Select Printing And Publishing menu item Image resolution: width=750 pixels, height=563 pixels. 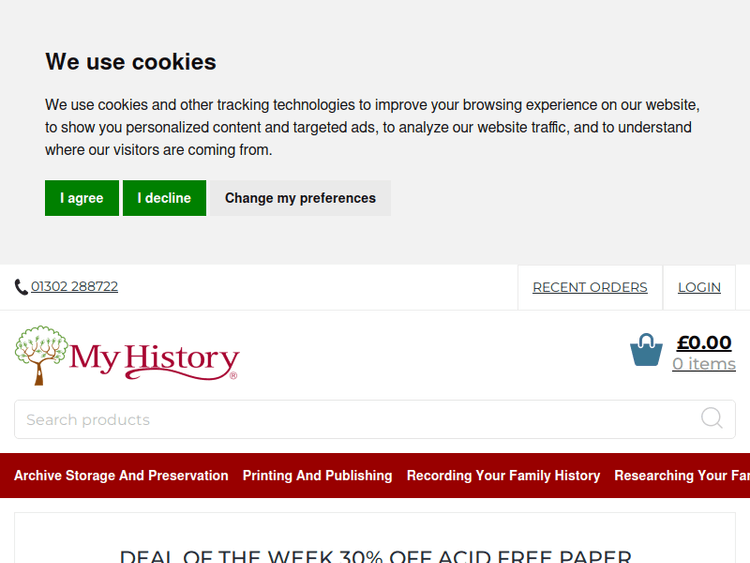point(317,476)
